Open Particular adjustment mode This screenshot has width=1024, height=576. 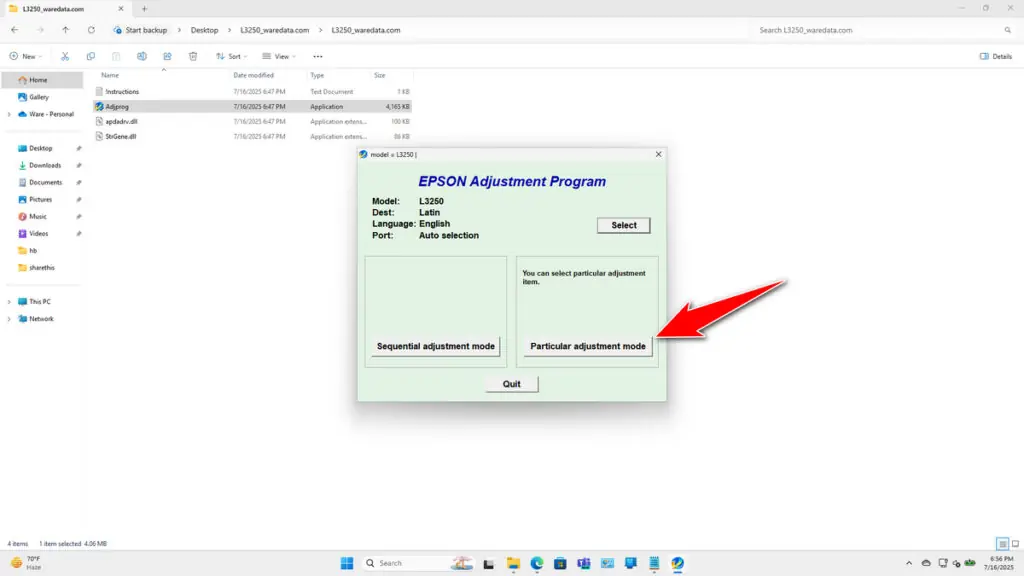click(x=587, y=346)
